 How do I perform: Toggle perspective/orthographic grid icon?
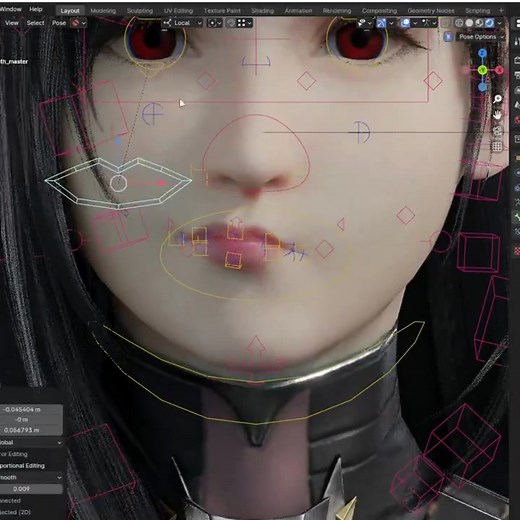pyautogui.click(x=497, y=146)
